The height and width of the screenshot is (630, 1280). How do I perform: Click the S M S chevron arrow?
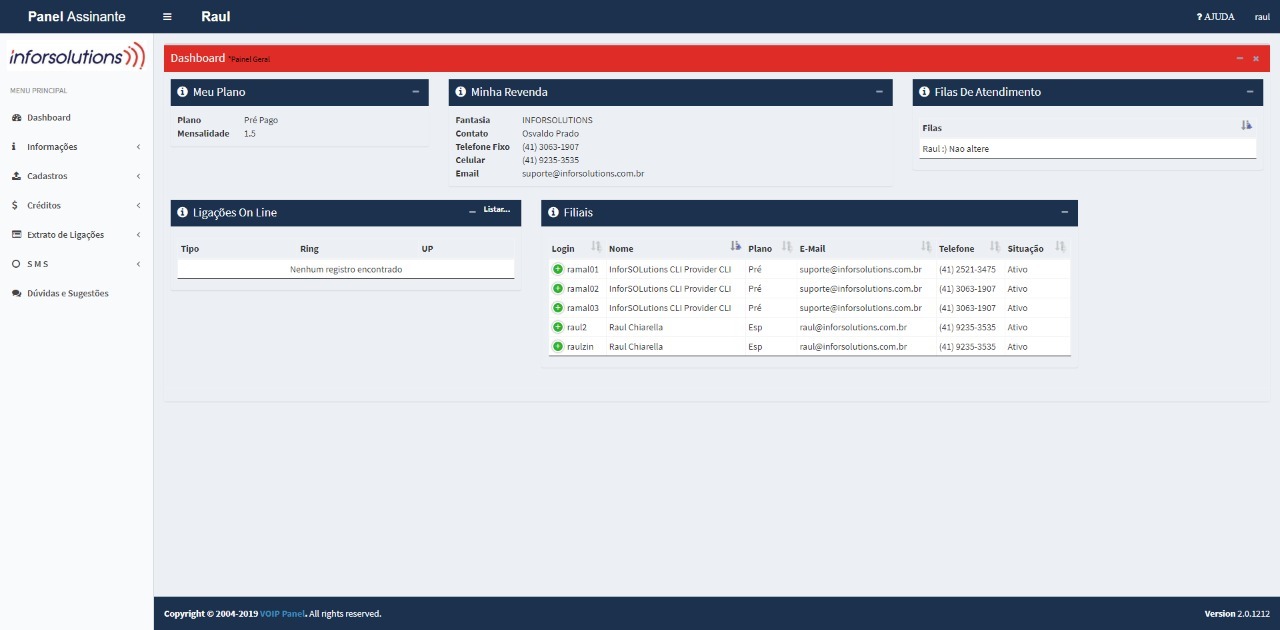coord(138,264)
